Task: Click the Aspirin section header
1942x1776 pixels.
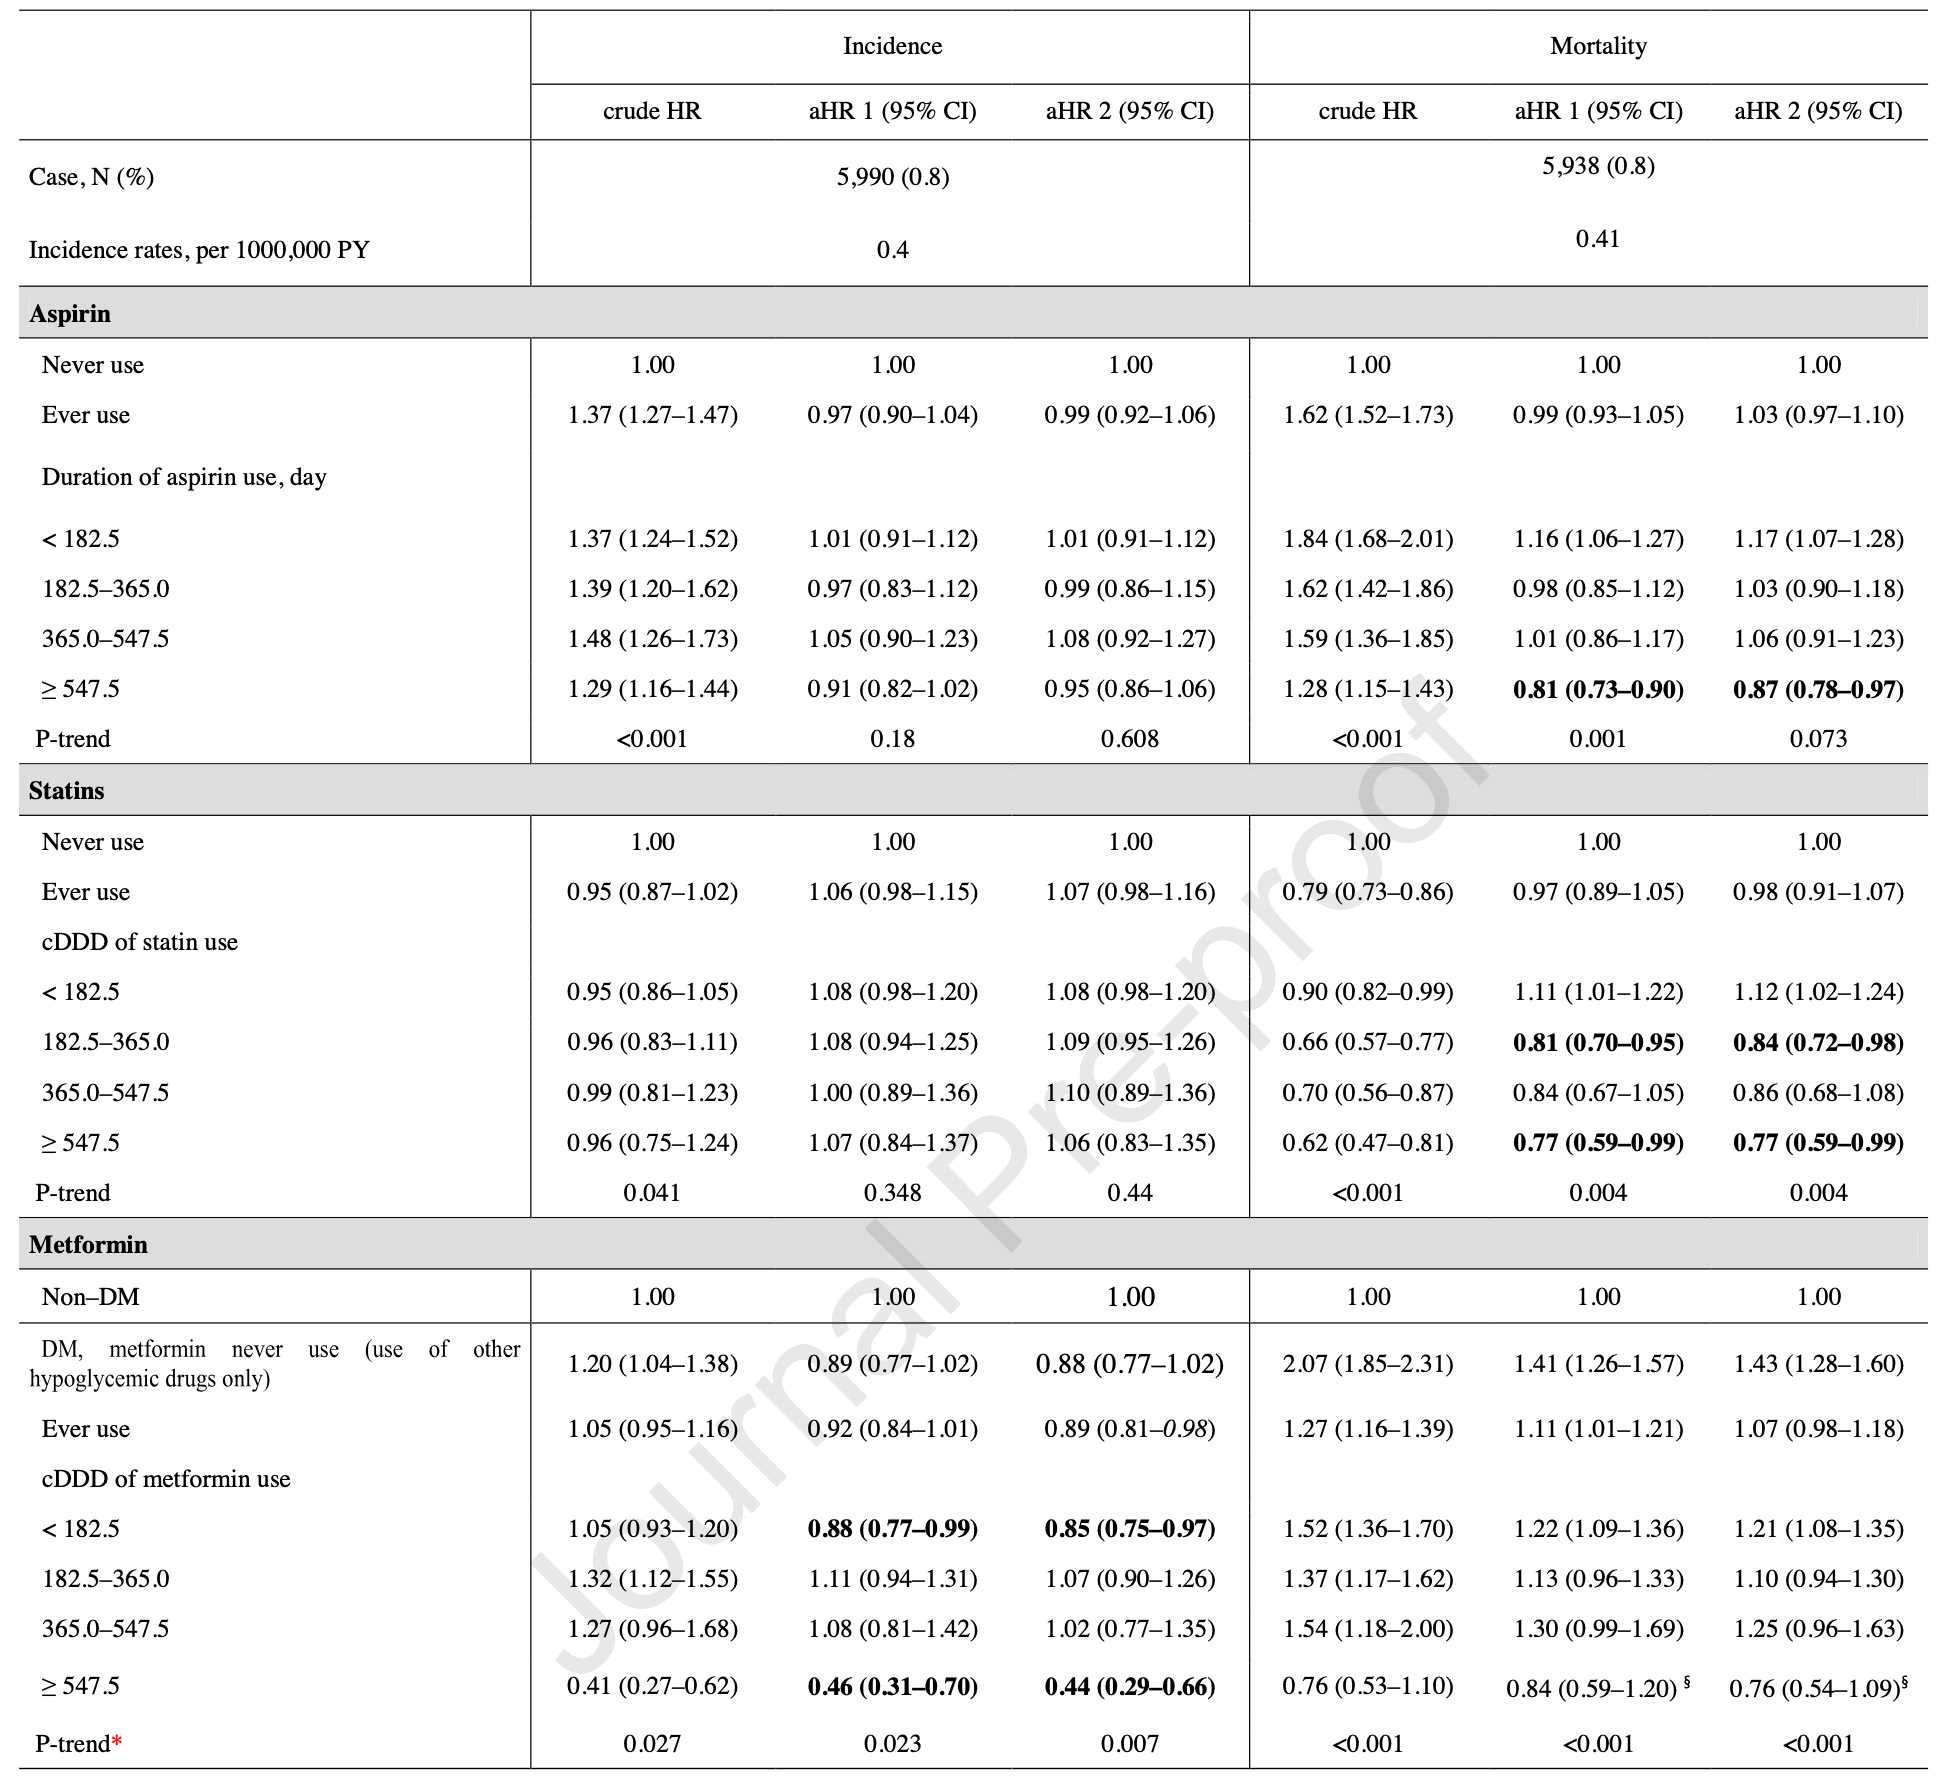Action: click(x=70, y=314)
